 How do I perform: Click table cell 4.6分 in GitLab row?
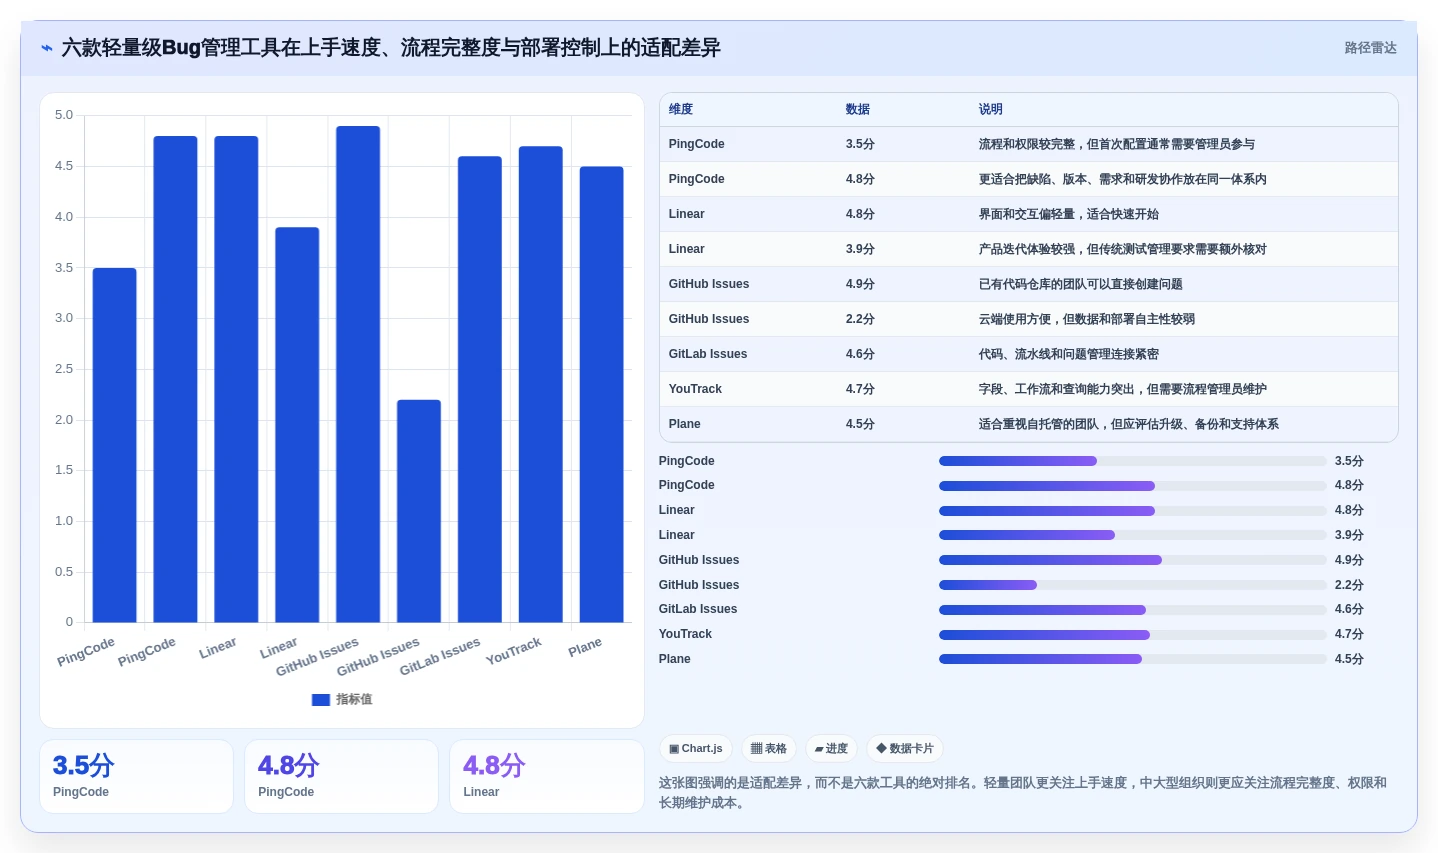click(860, 354)
